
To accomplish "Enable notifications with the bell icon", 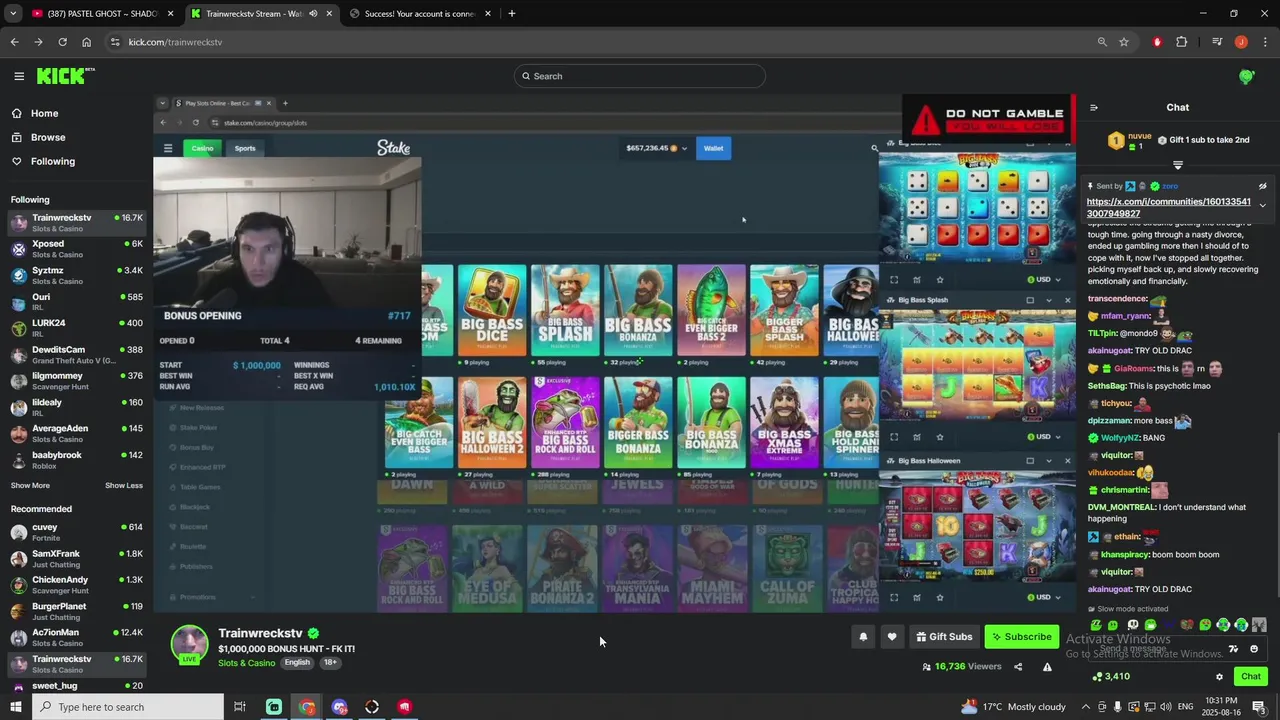I will coord(863,637).
